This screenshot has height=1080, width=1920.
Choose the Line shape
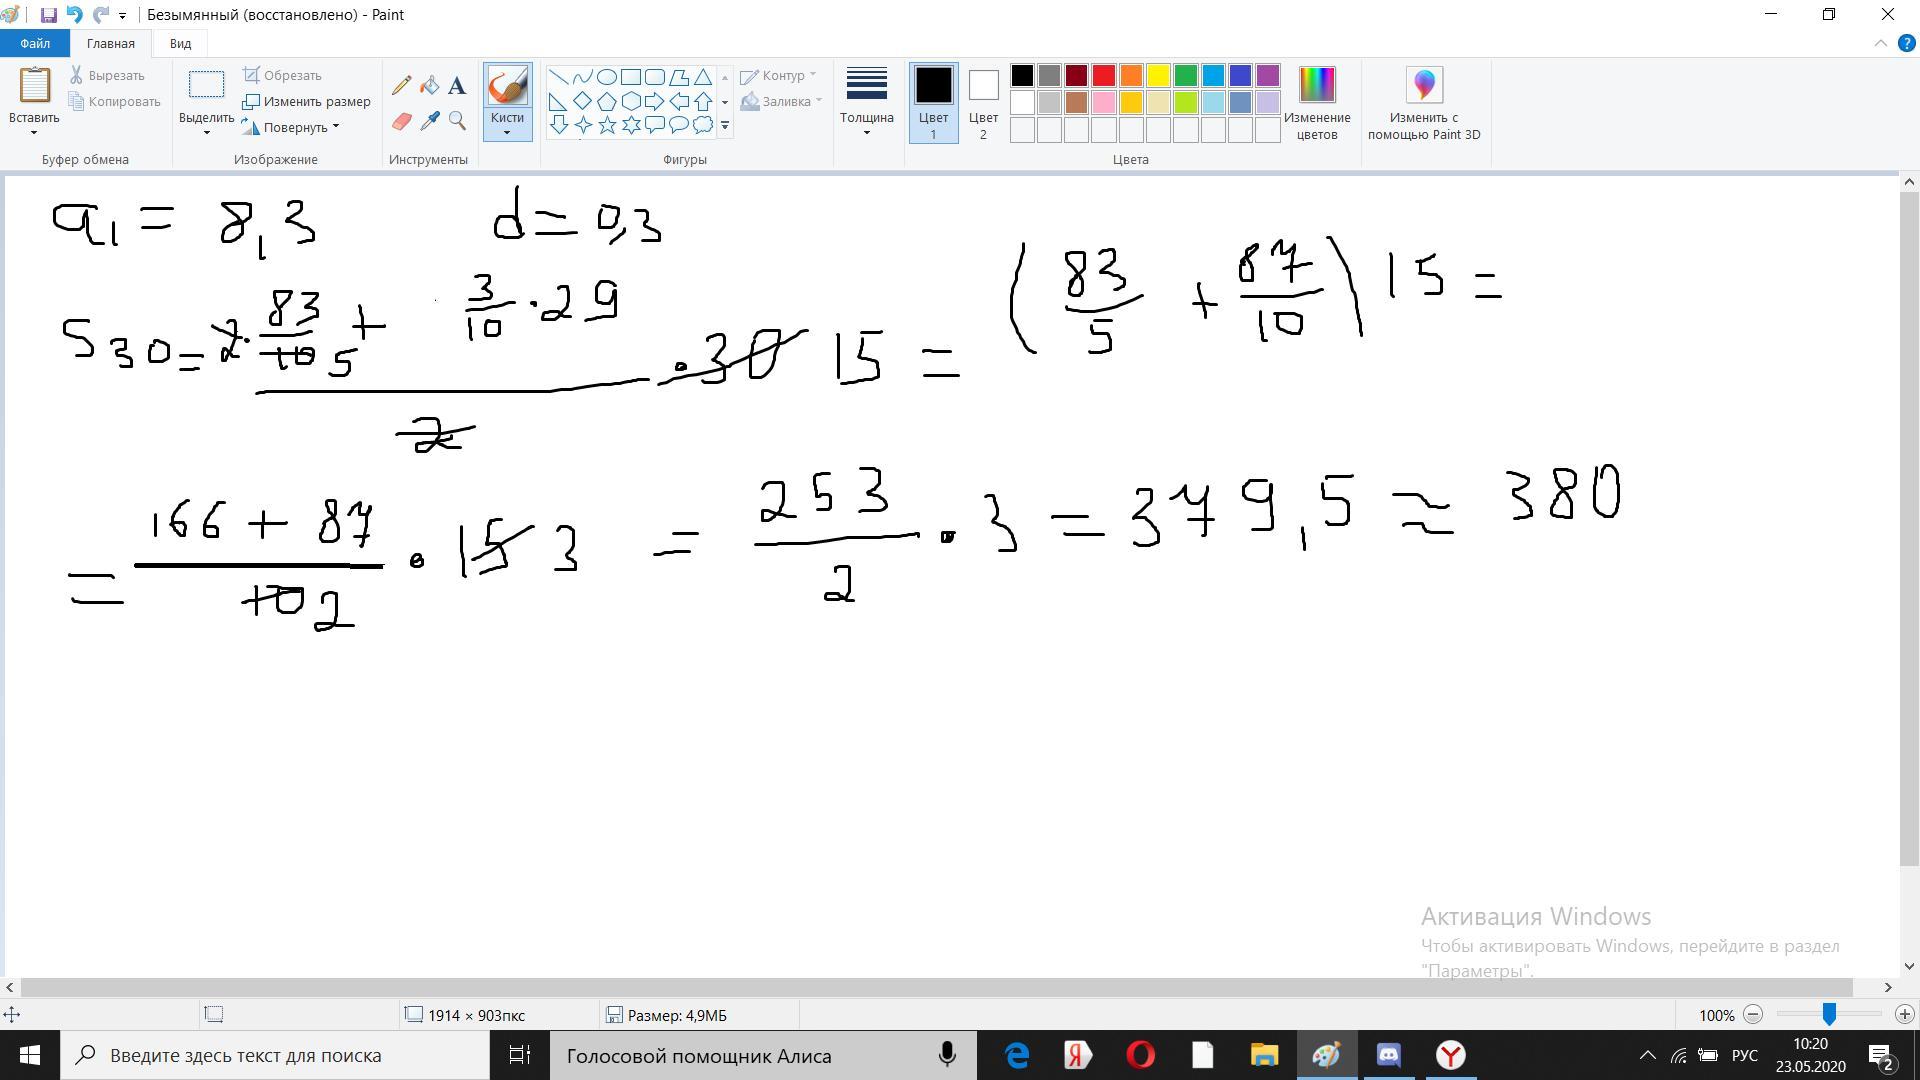tap(559, 77)
